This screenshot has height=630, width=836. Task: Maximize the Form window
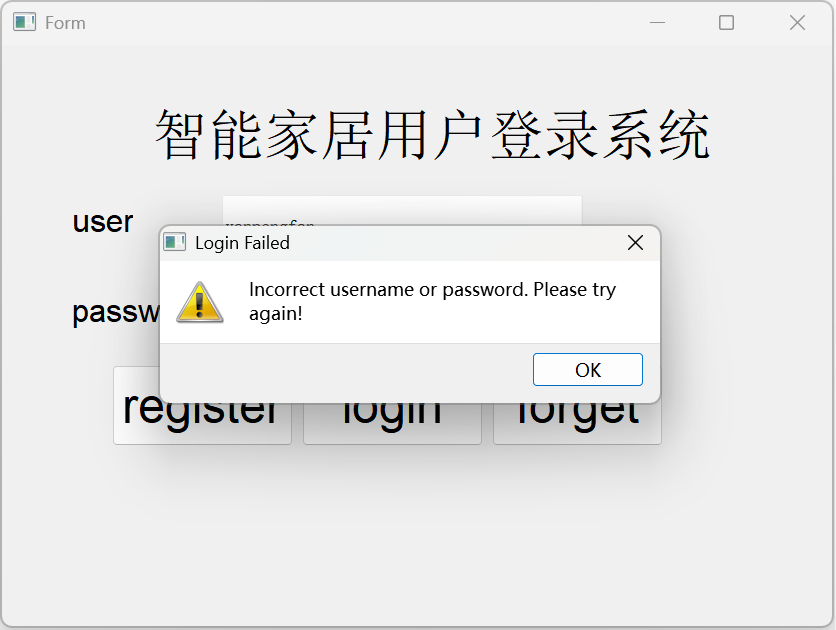(x=726, y=22)
